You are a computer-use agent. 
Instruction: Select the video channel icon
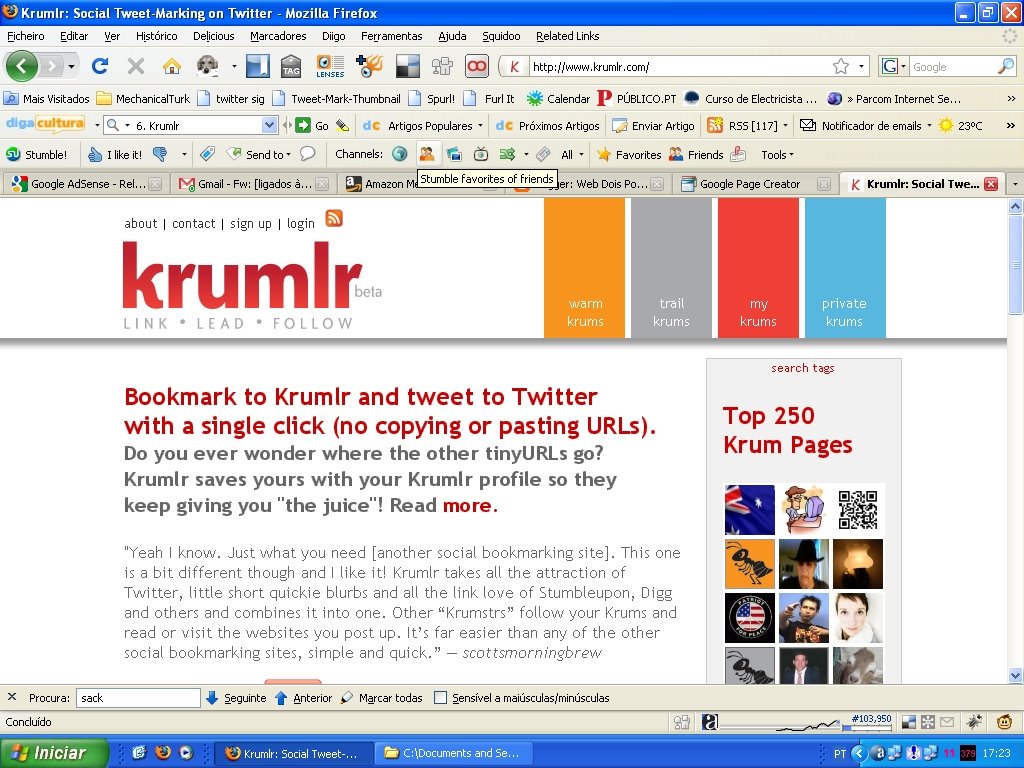(x=481, y=154)
